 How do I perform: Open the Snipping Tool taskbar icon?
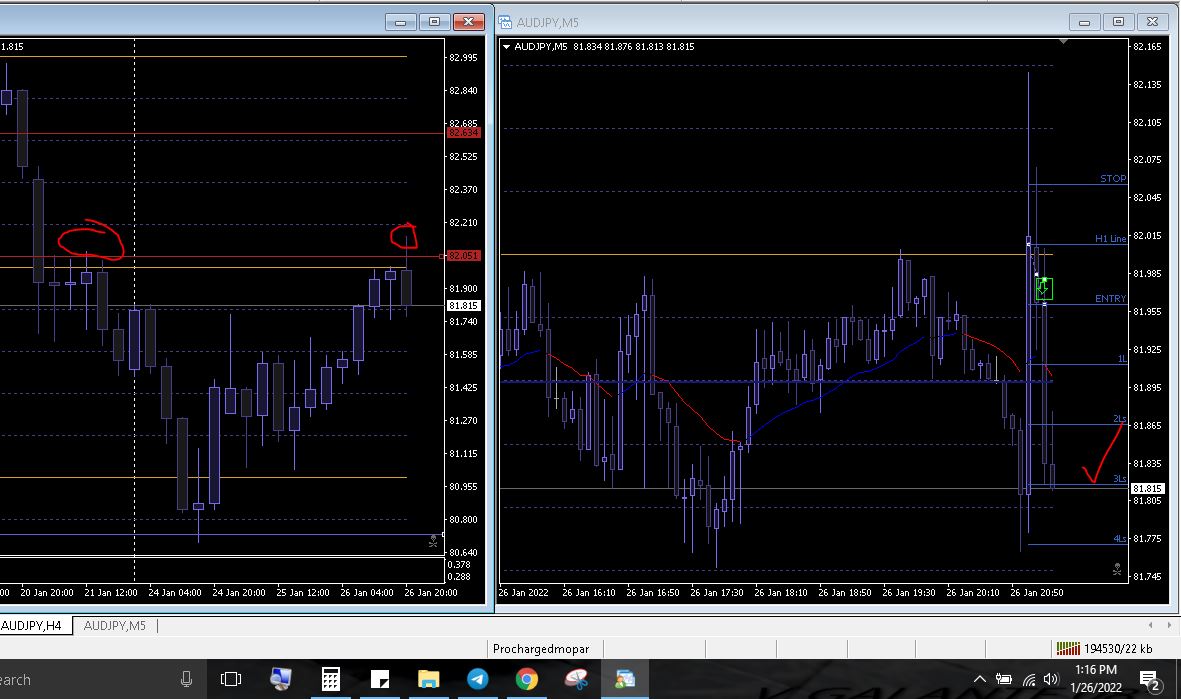point(576,680)
